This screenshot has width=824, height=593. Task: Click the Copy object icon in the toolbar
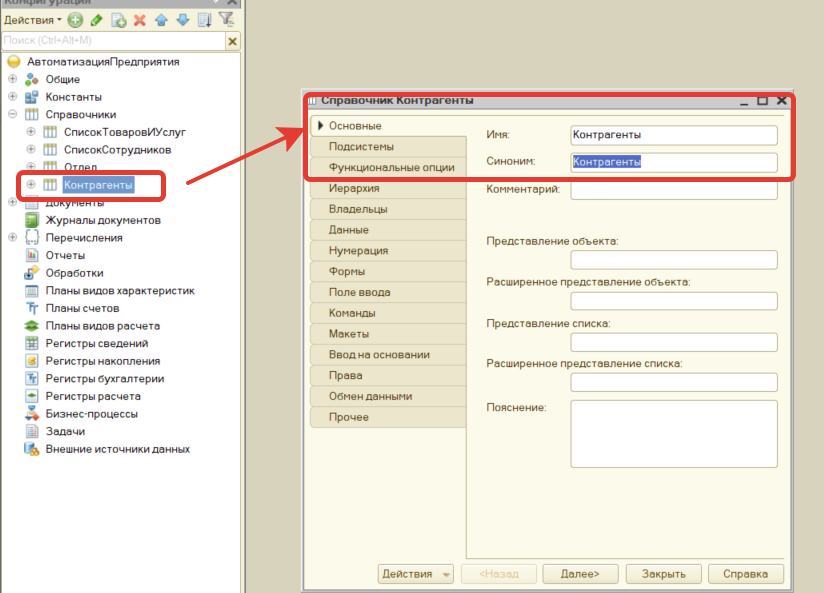pos(119,20)
